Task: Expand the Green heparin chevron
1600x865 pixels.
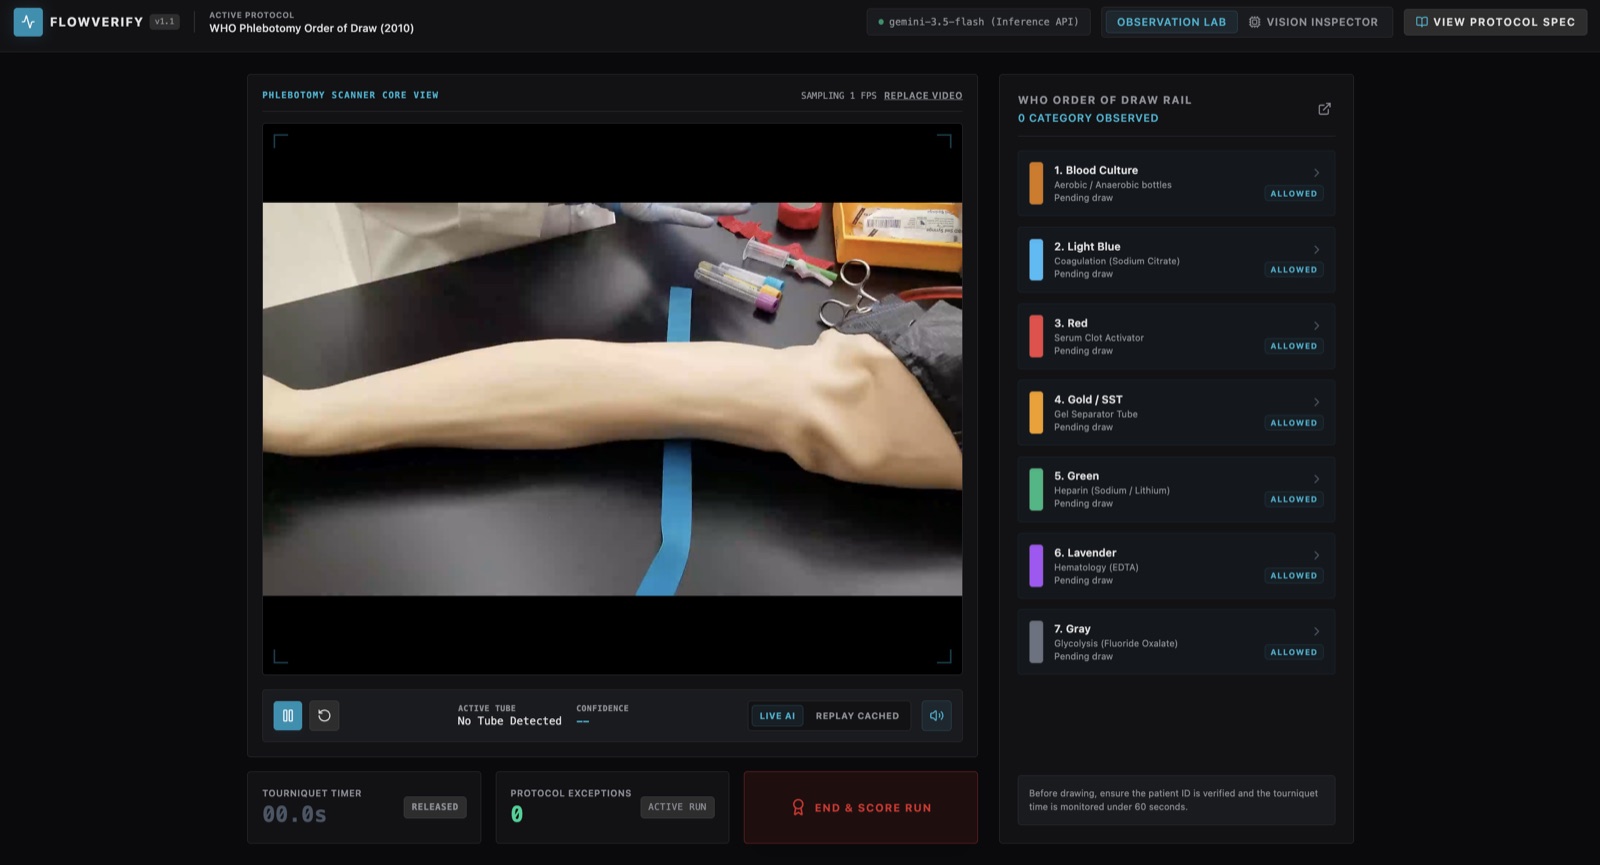Action: tap(1316, 479)
